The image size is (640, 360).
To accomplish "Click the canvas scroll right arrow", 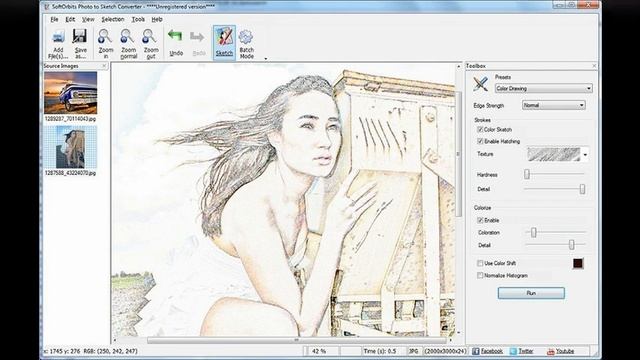I will tap(451, 340).
